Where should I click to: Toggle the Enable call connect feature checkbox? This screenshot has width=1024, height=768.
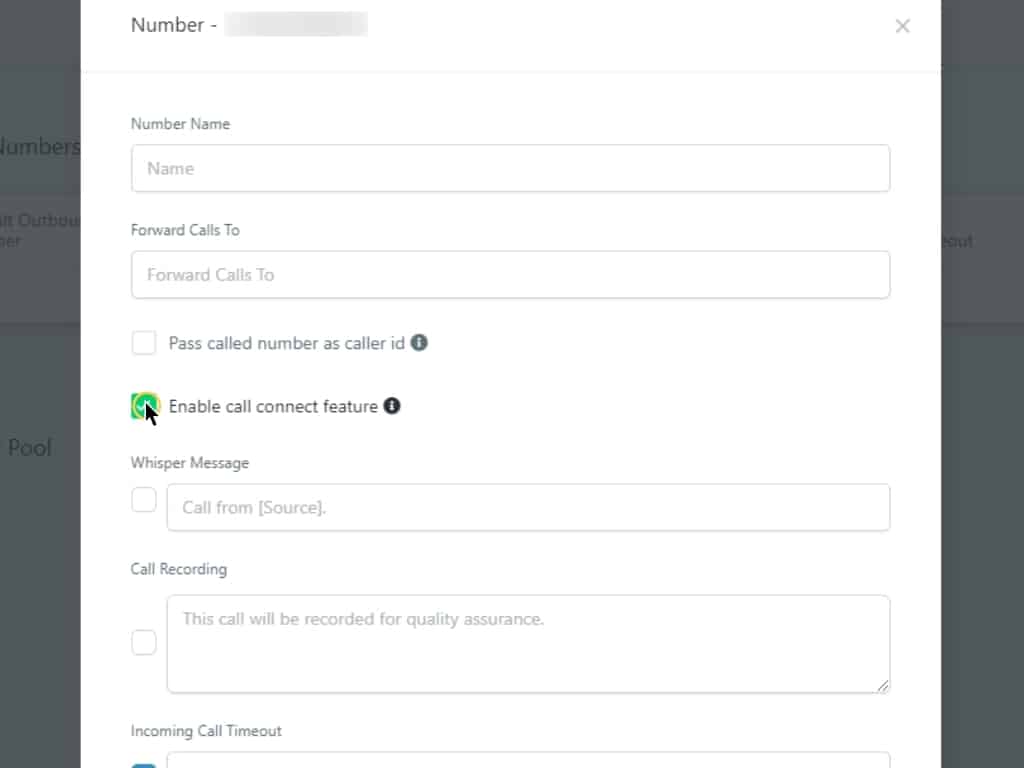(x=144, y=406)
